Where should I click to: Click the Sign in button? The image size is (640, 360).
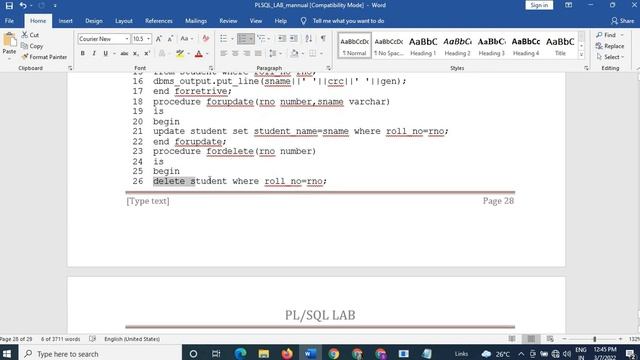pyautogui.click(x=539, y=5)
